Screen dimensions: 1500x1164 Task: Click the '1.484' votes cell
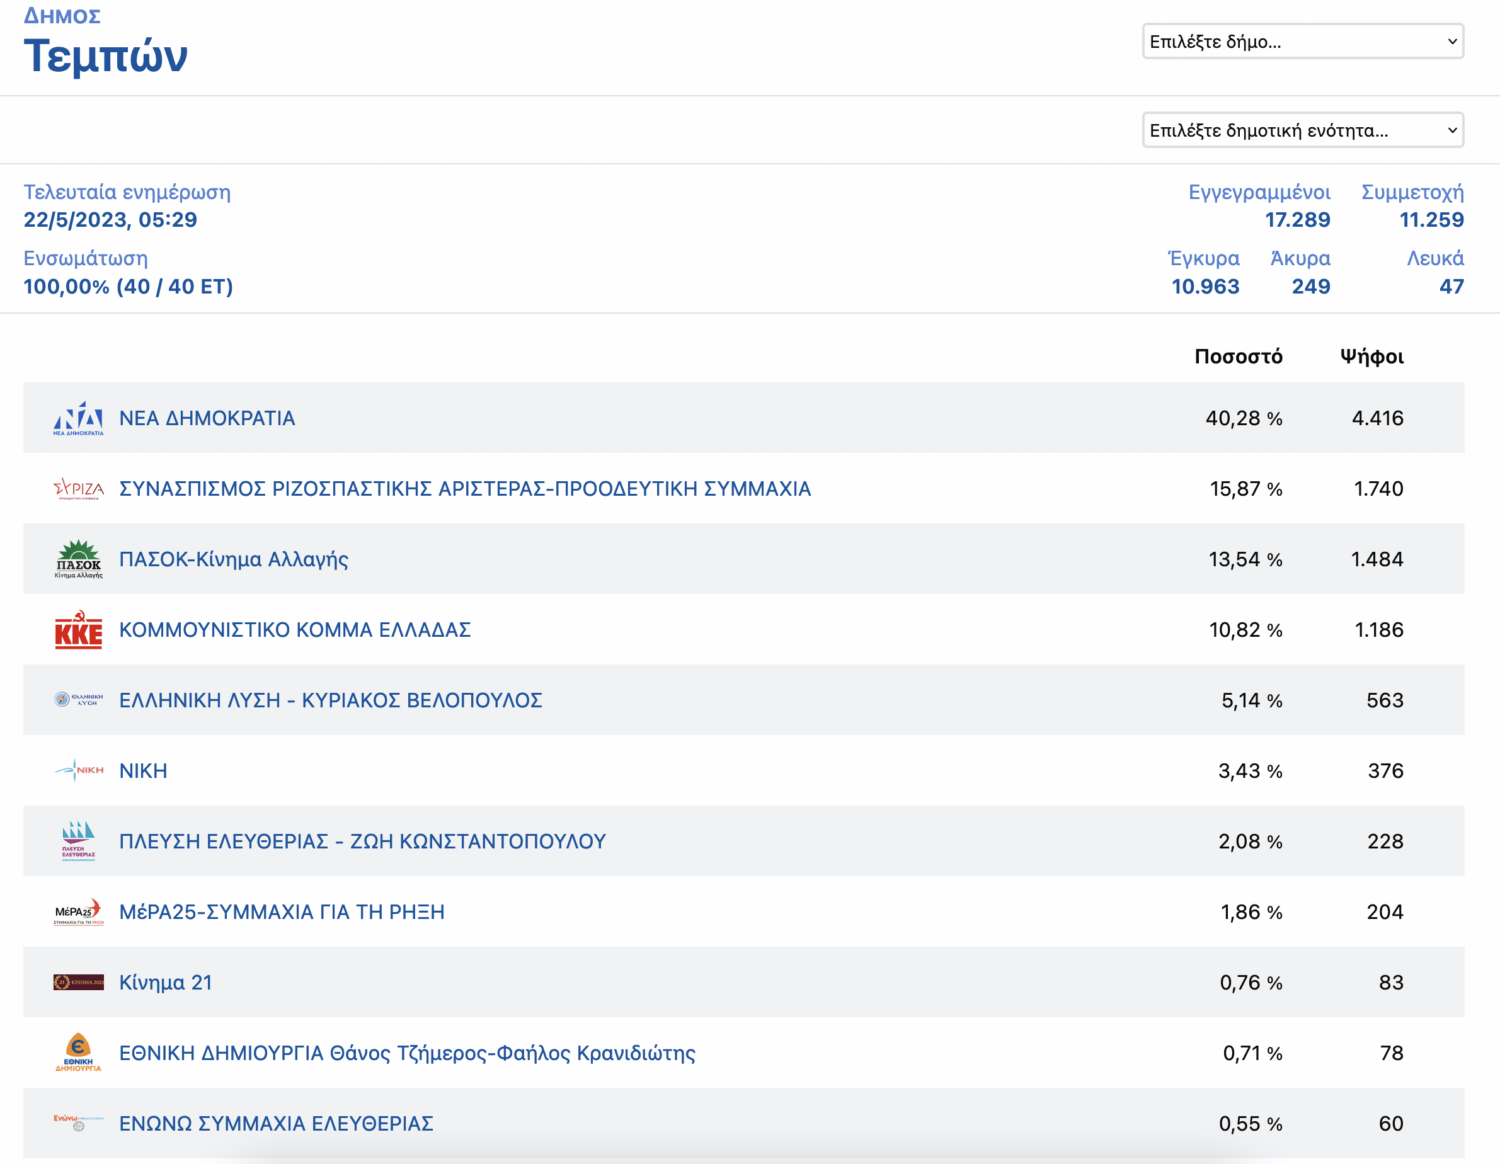click(x=1377, y=559)
